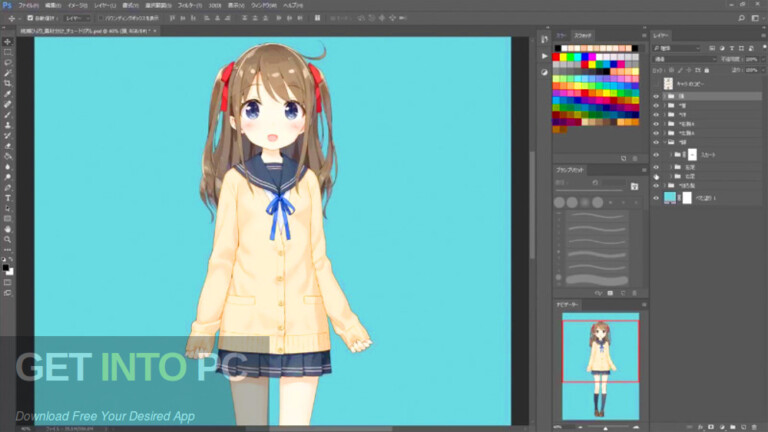Viewport: 768px width, 432px height.
Task: Select the Eraser tool
Action: point(7,146)
